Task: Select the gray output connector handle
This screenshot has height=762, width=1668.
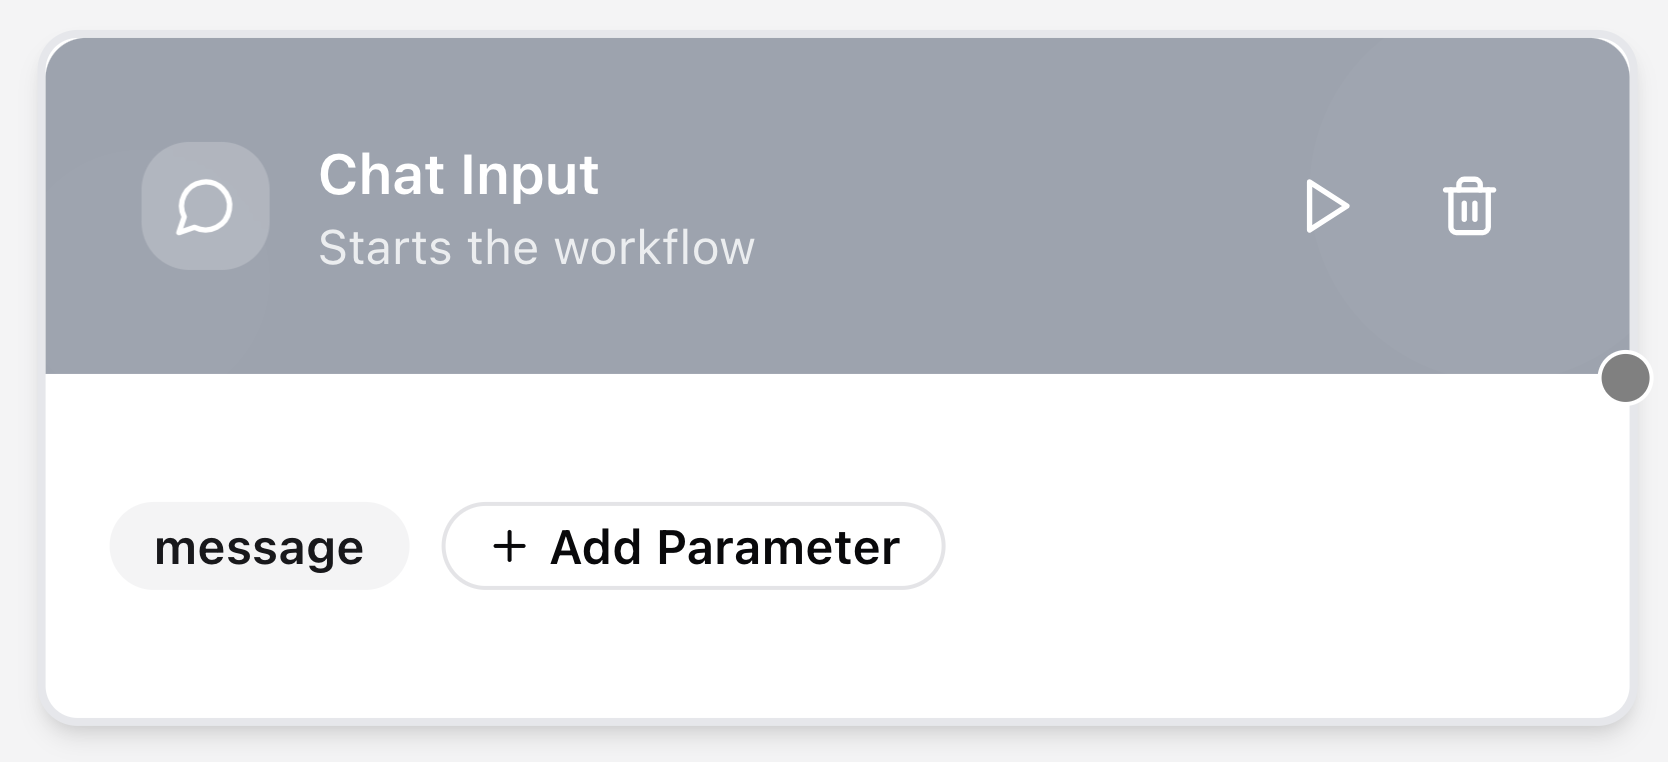Action: pos(1625,378)
